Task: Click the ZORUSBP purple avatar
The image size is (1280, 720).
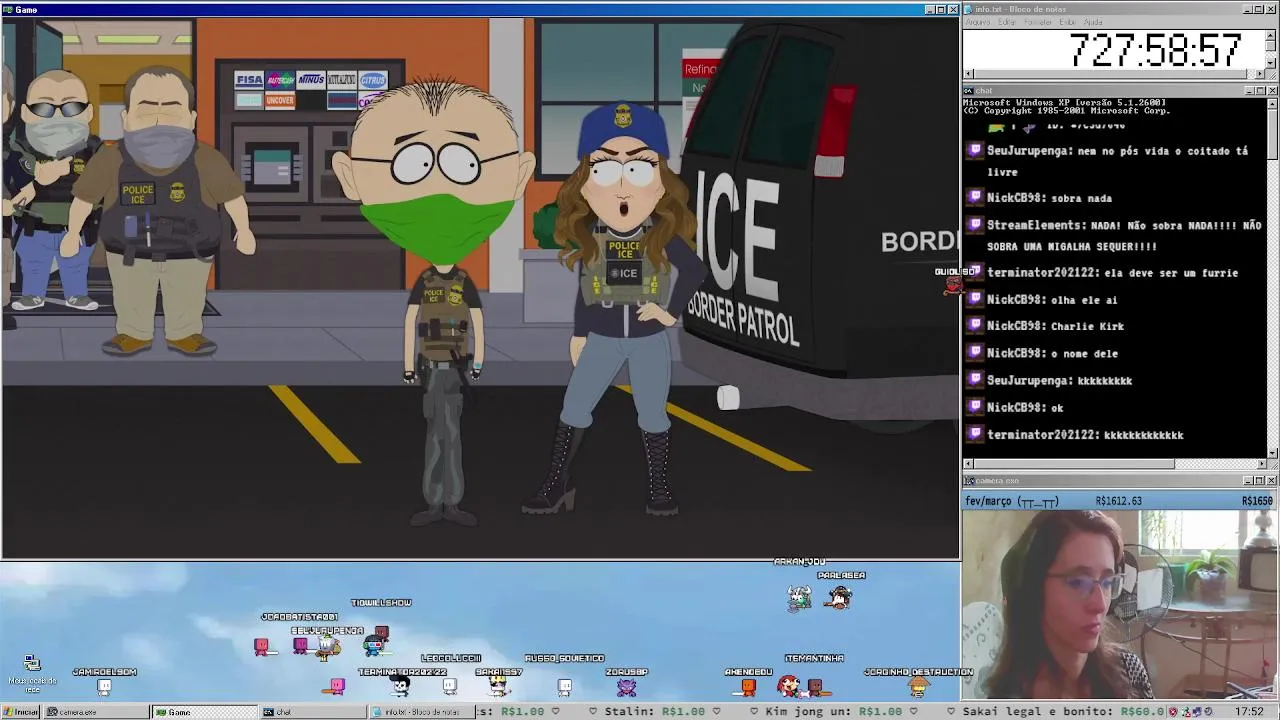Action: [626, 686]
